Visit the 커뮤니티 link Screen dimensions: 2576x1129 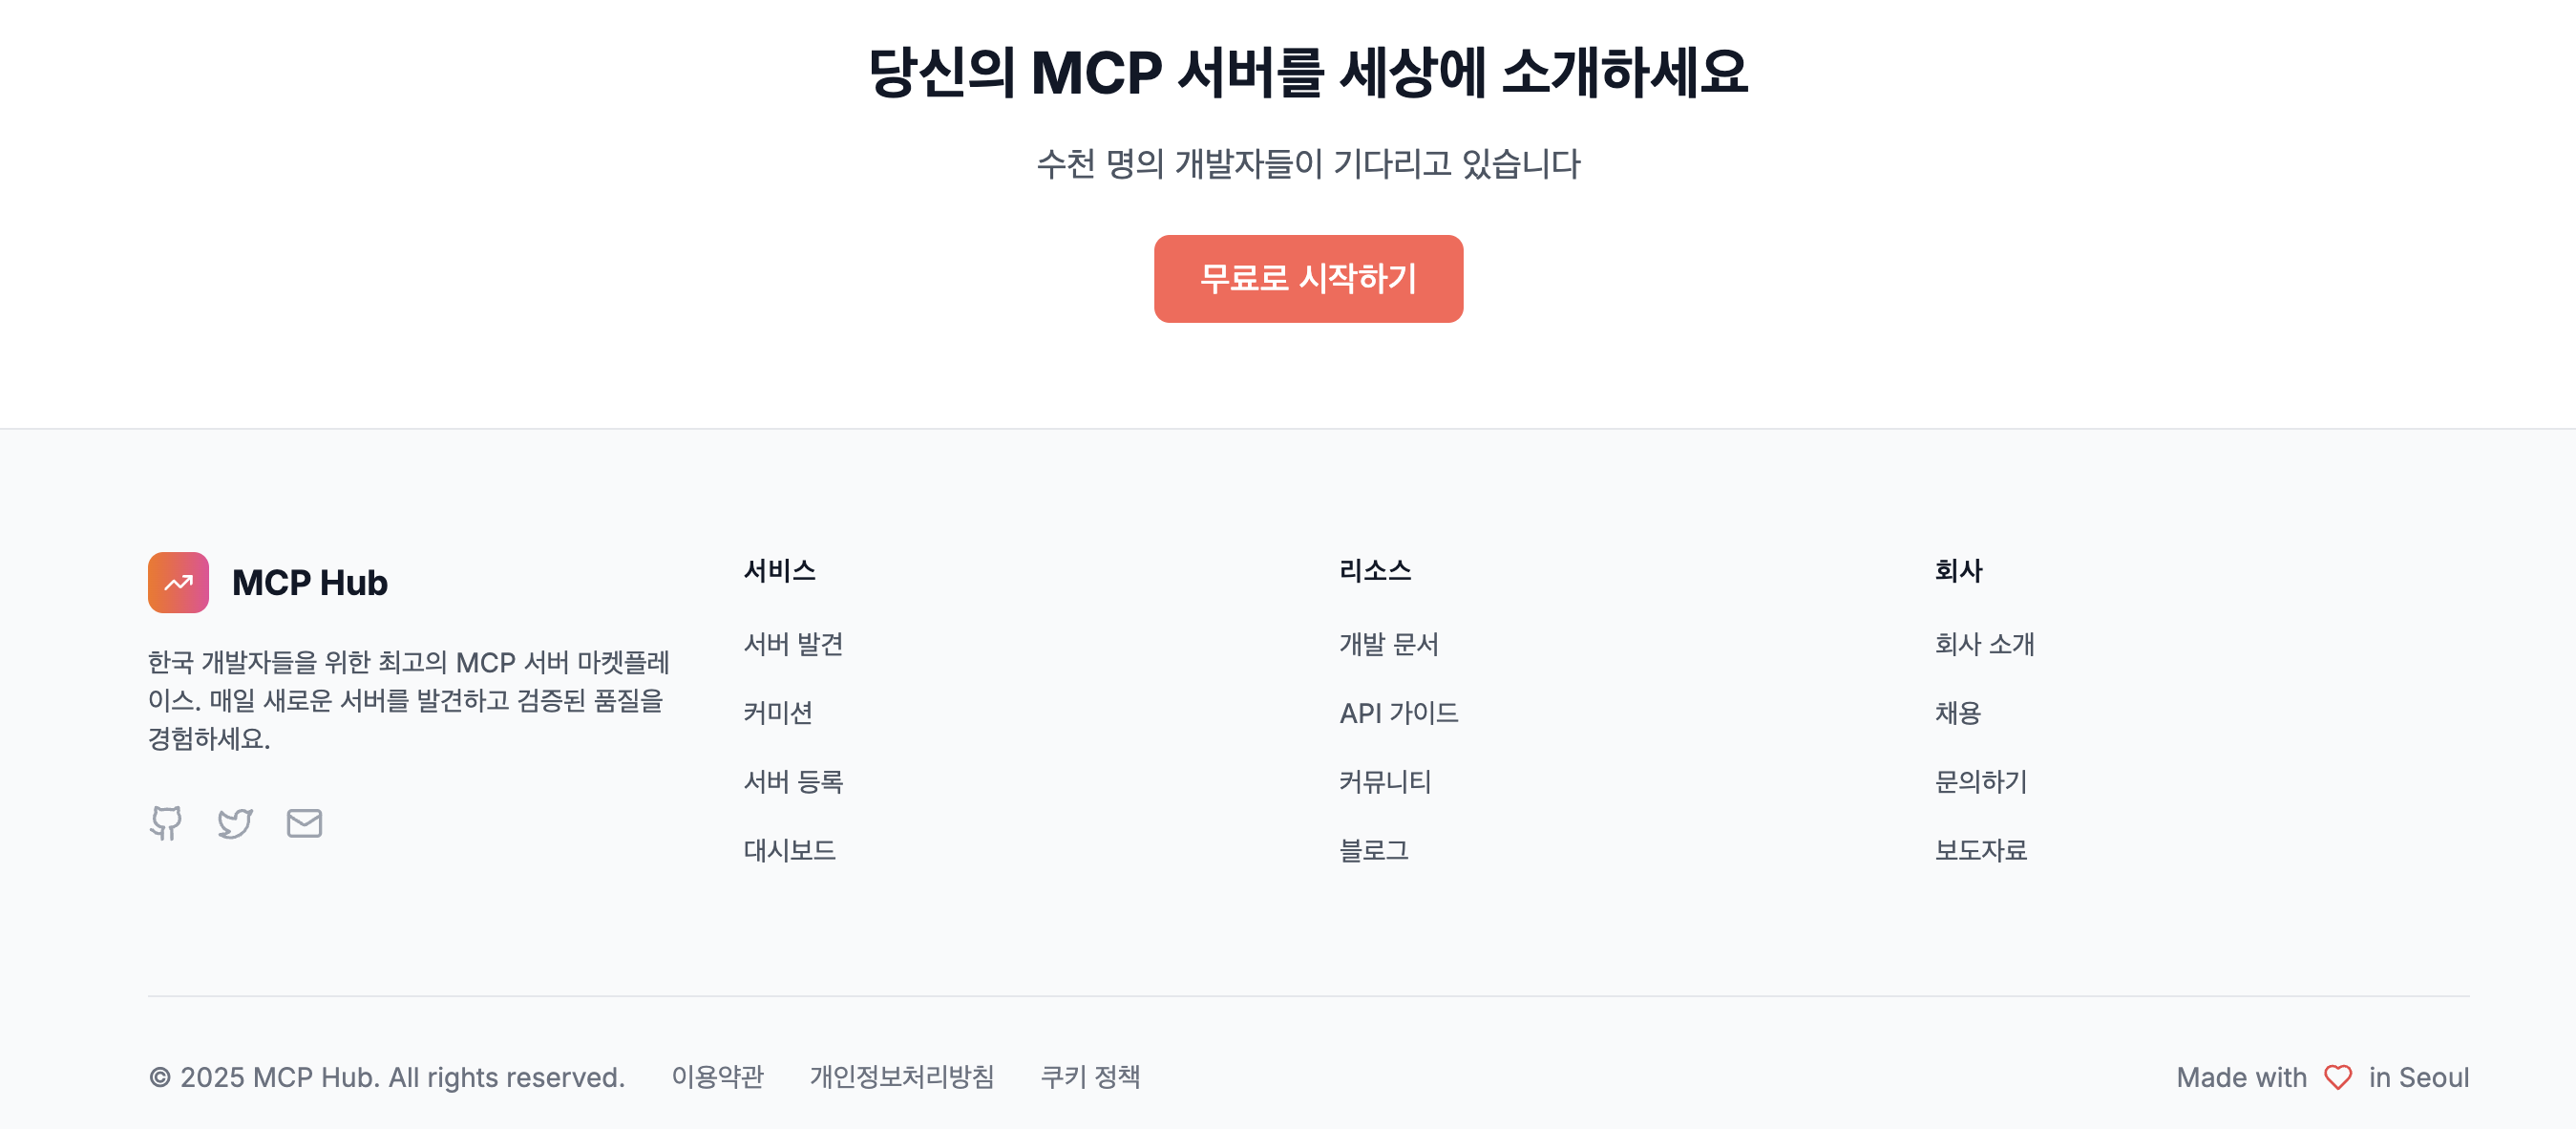pyautogui.click(x=1385, y=781)
